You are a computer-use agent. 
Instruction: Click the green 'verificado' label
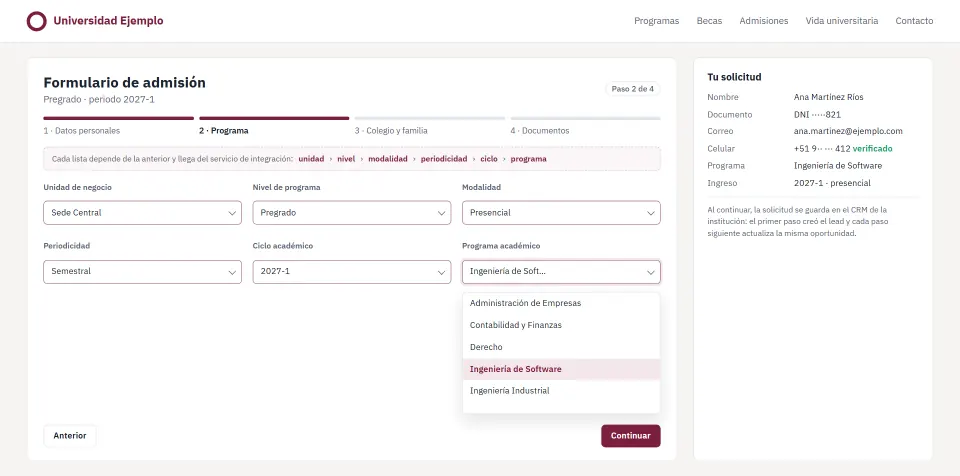point(872,148)
